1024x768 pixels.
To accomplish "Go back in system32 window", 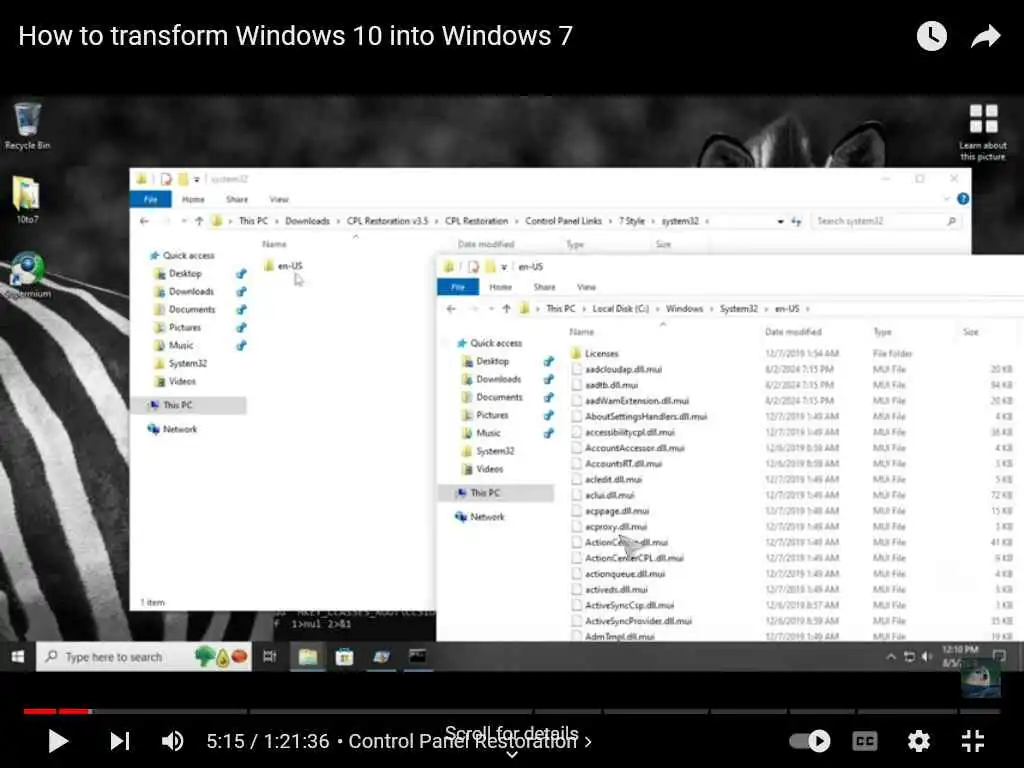I will tap(144, 221).
